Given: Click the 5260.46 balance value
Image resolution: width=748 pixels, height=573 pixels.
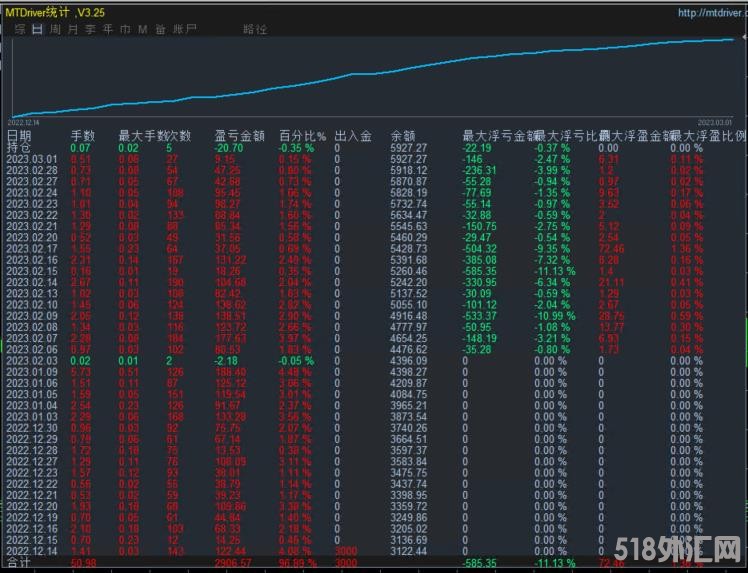Looking at the screenshot, I should point(408,271).
